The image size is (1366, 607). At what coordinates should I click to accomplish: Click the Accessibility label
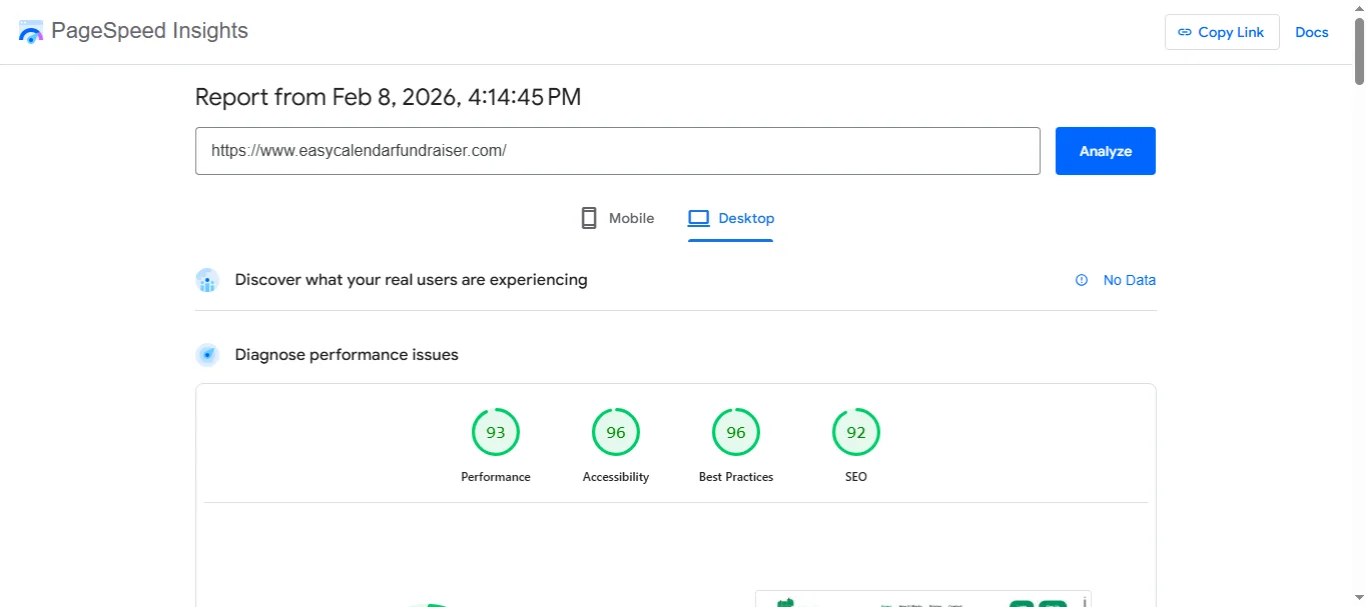615,477
